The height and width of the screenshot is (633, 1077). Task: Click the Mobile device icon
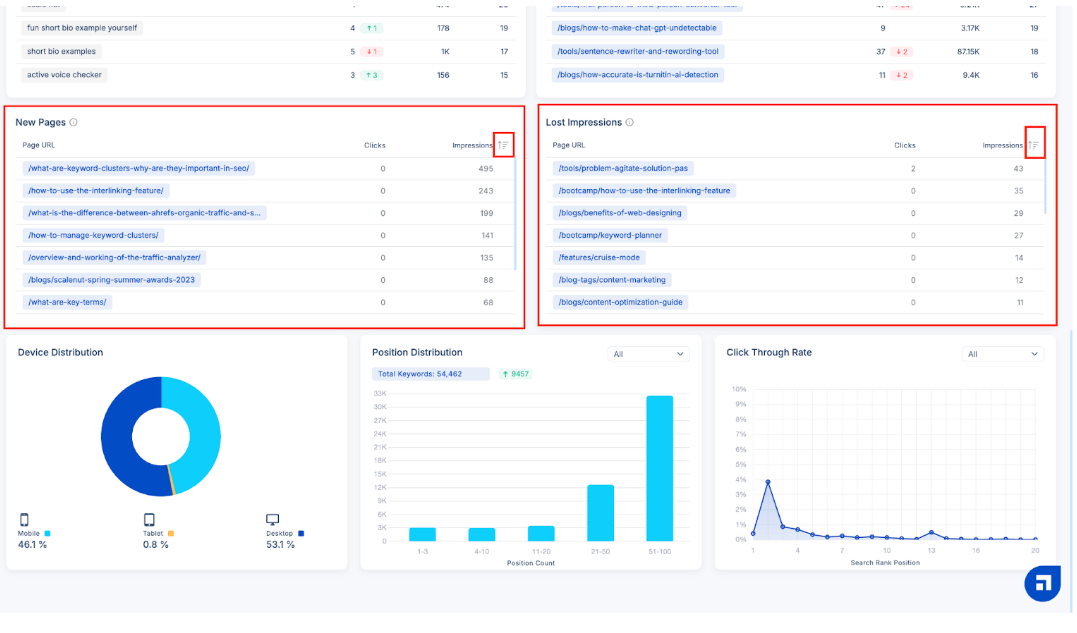(x=24, y=520)
